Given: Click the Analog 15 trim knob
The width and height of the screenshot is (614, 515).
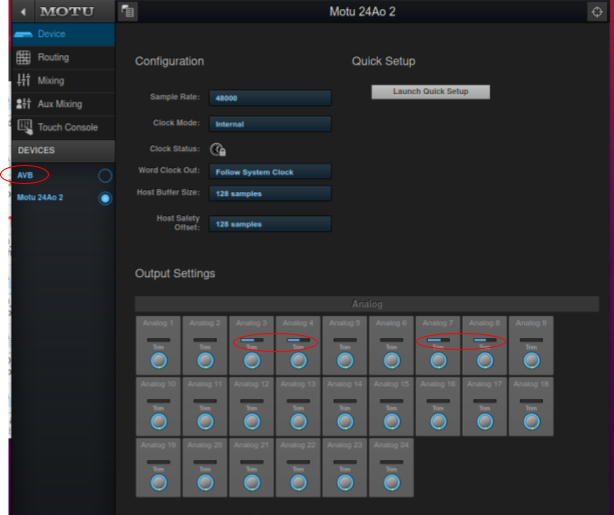Looking at the screenshot, I should click(392, 422).
